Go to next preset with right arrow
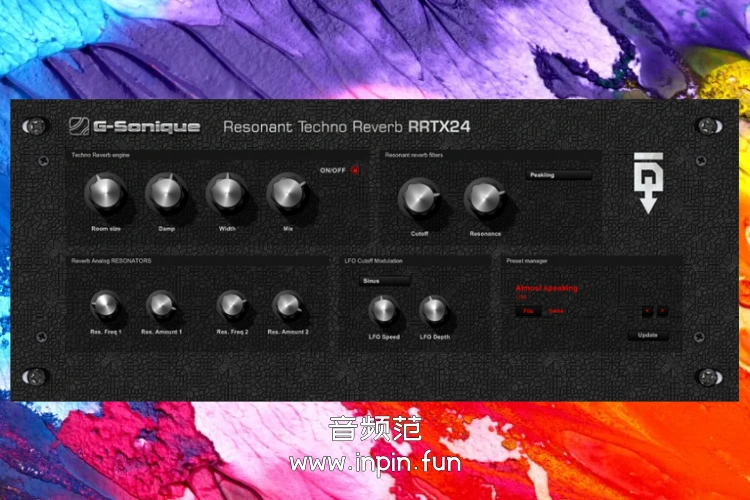 pyautogui.click(x=662, y=311)
